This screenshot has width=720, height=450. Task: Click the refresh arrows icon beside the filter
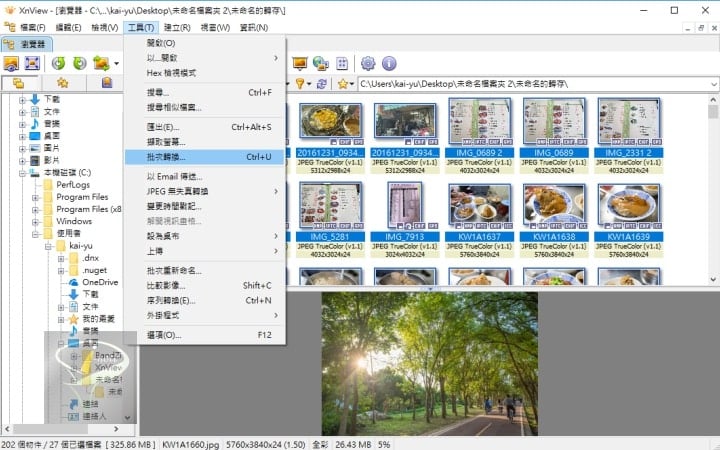point(322,84)
